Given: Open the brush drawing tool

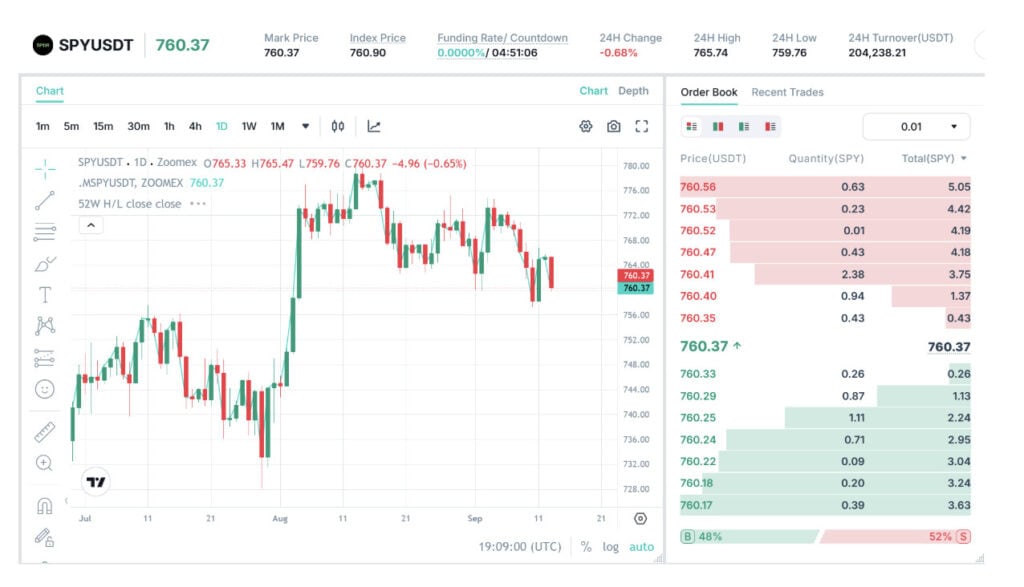Looking at the screenshot, I should [x=45, y=264].
